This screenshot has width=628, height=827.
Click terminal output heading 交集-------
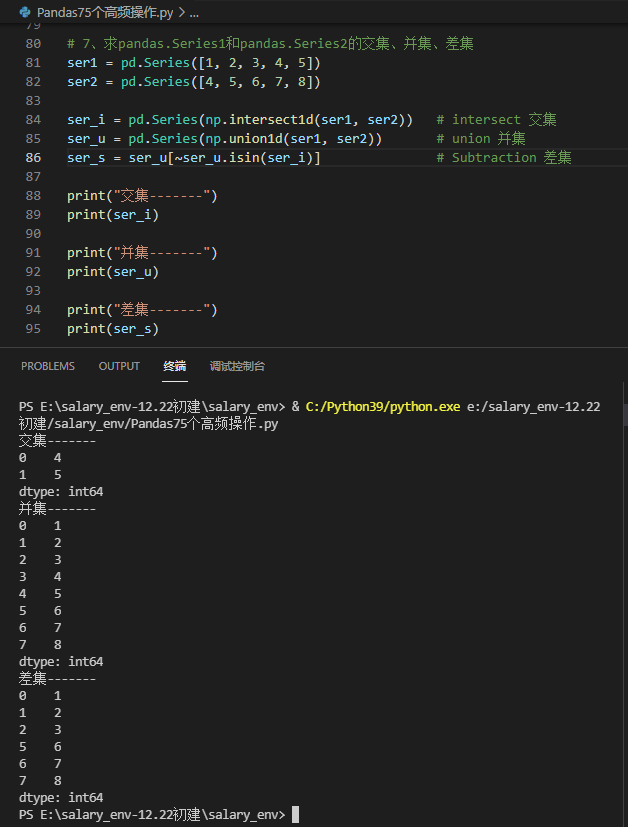(57, 440)
